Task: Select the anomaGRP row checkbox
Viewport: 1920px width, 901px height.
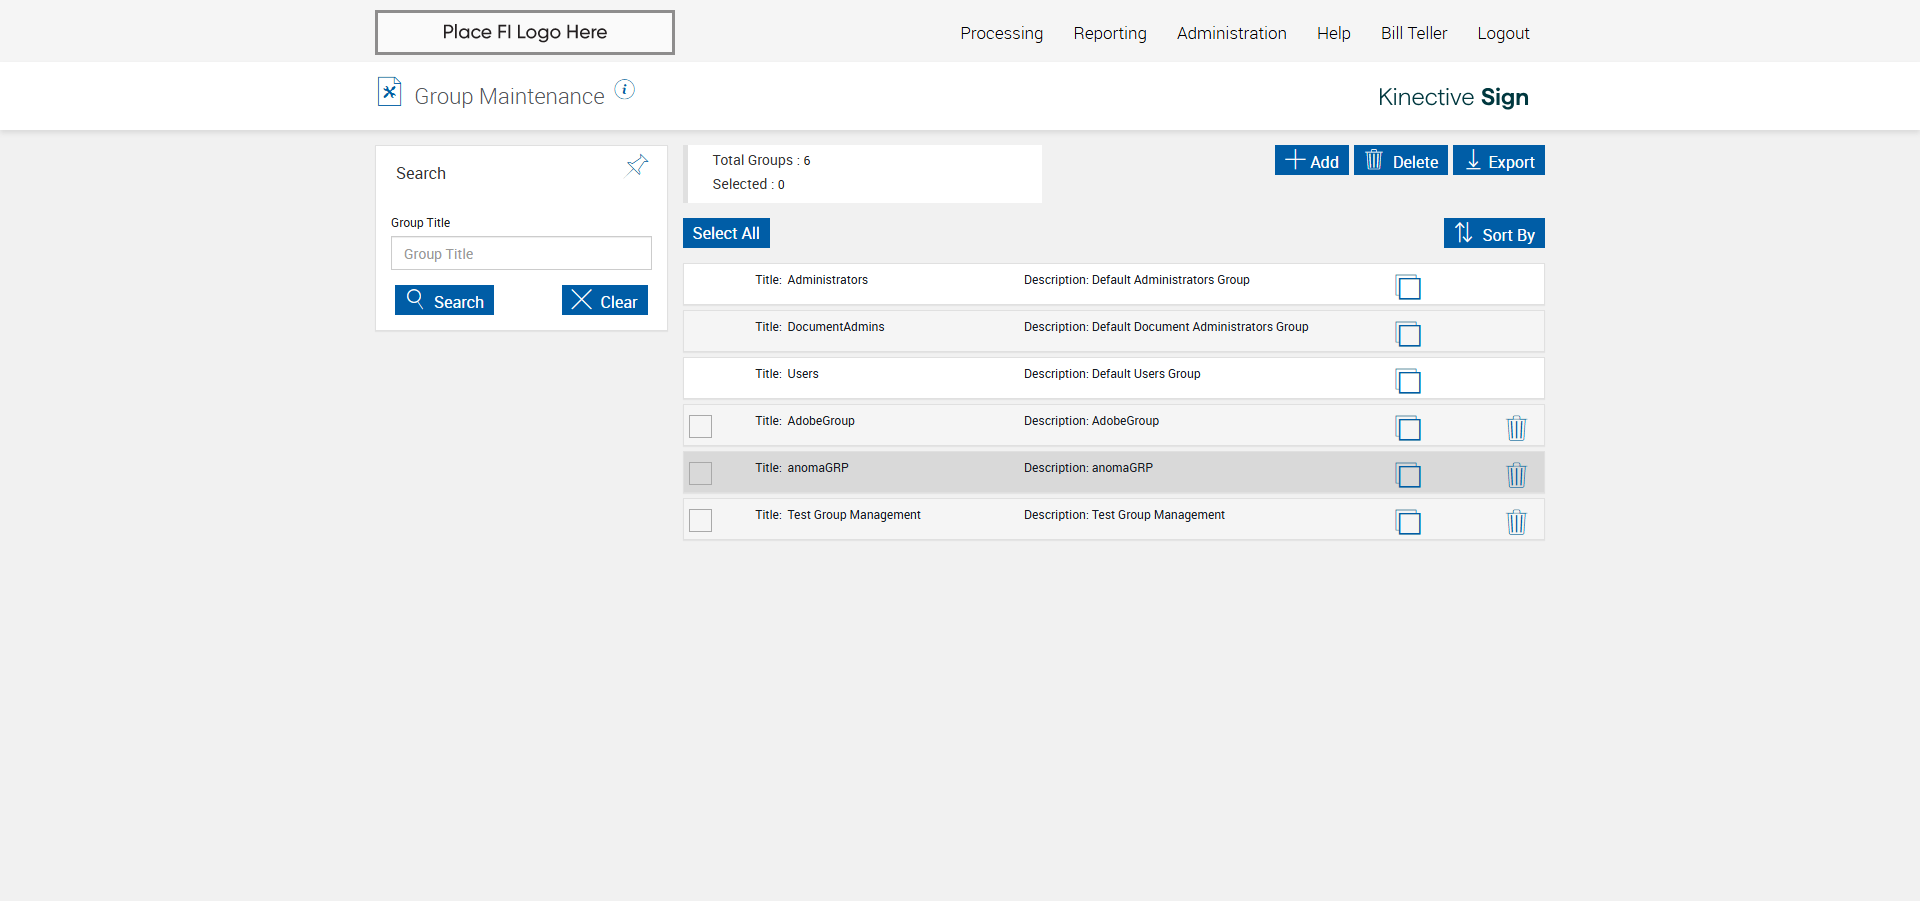Action: (701, 474)
